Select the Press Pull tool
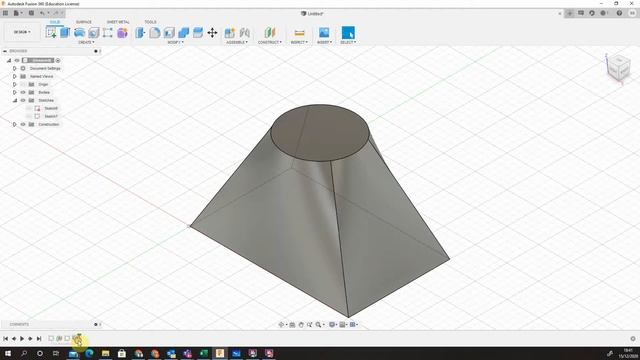640x360 pixels. [140, 33]
